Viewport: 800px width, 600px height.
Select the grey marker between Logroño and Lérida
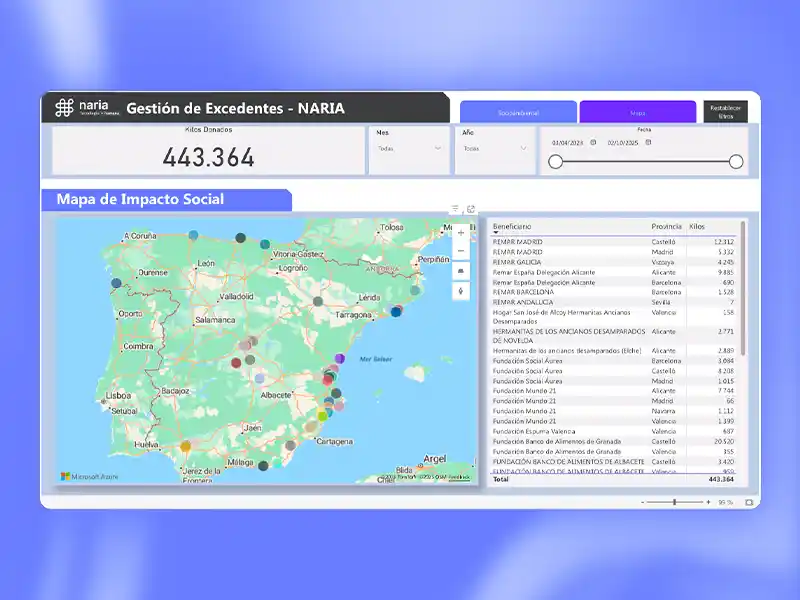click(318, 302)
